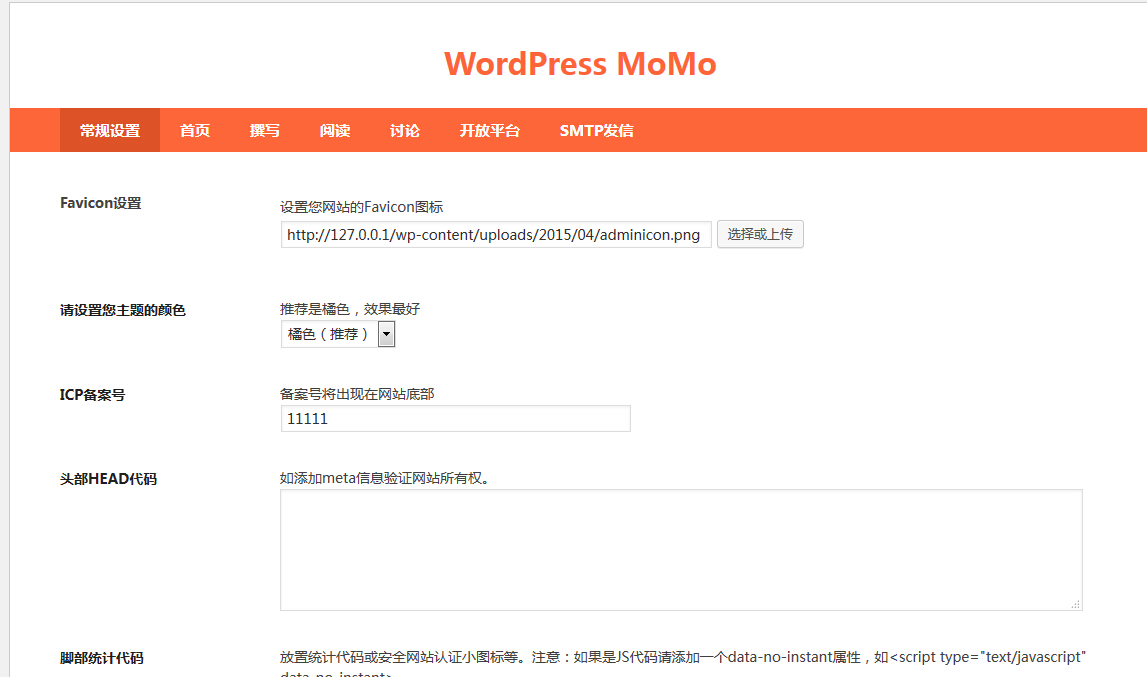Click the Favicon设置 label
This screenshot has width=1147, height=677.
click(100, 203)
